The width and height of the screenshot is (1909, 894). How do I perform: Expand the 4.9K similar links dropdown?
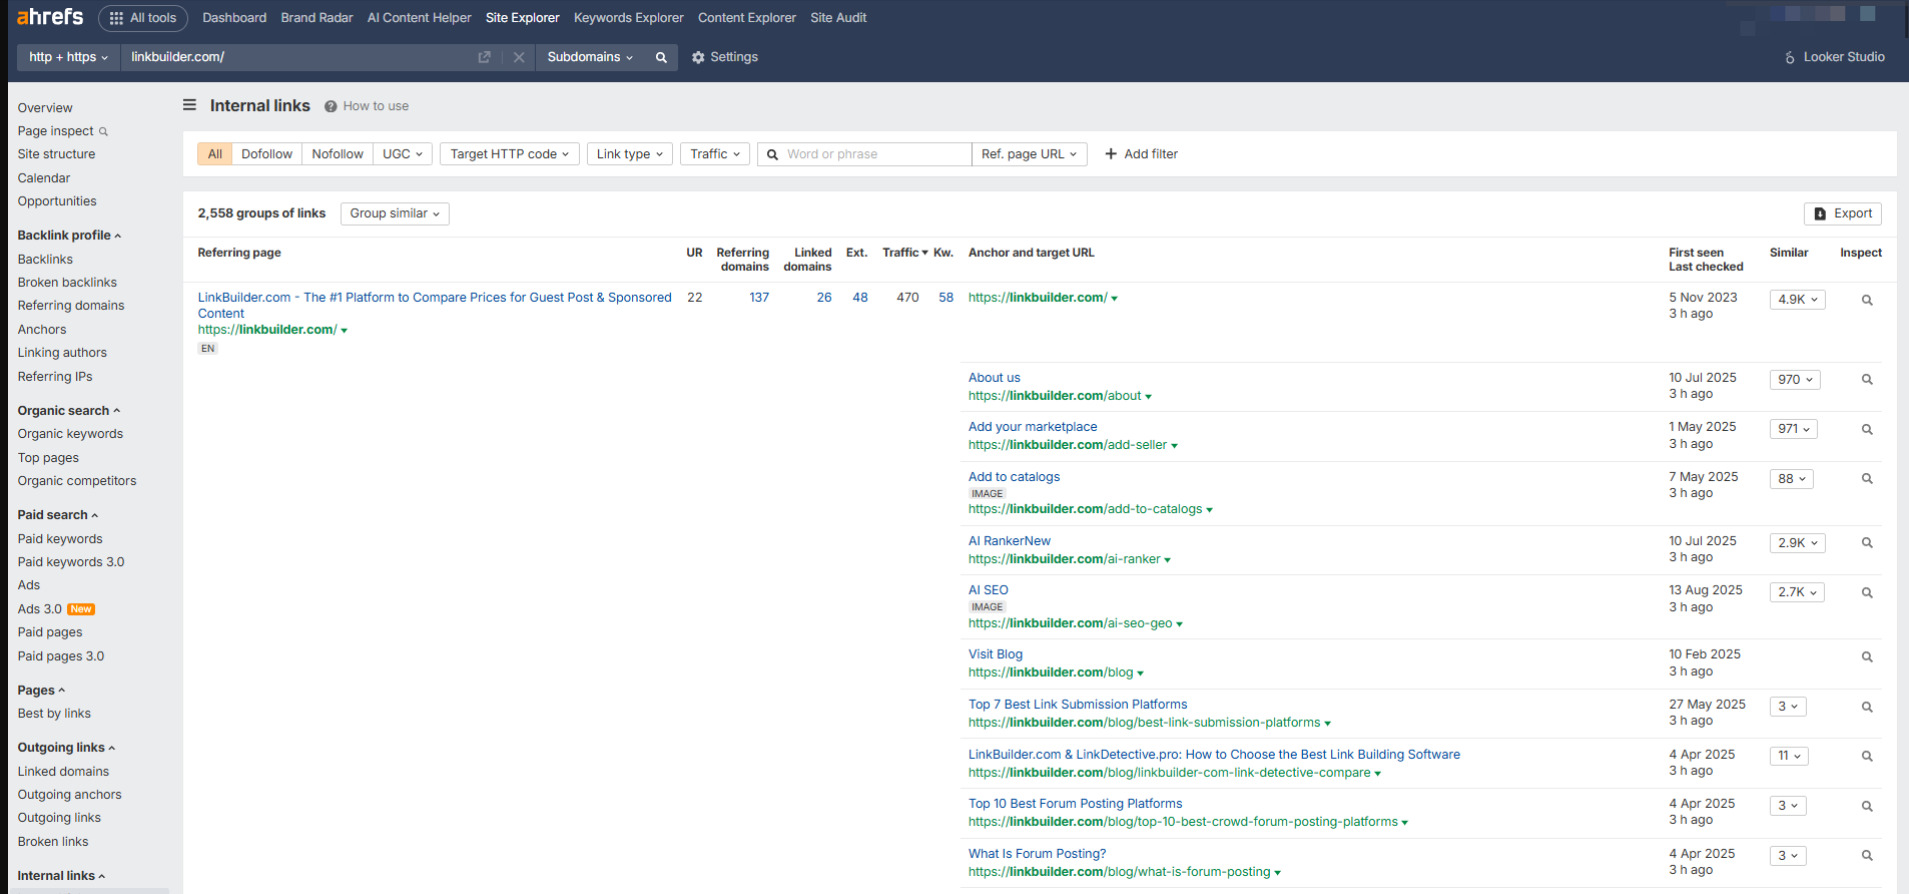point(1797,299)
